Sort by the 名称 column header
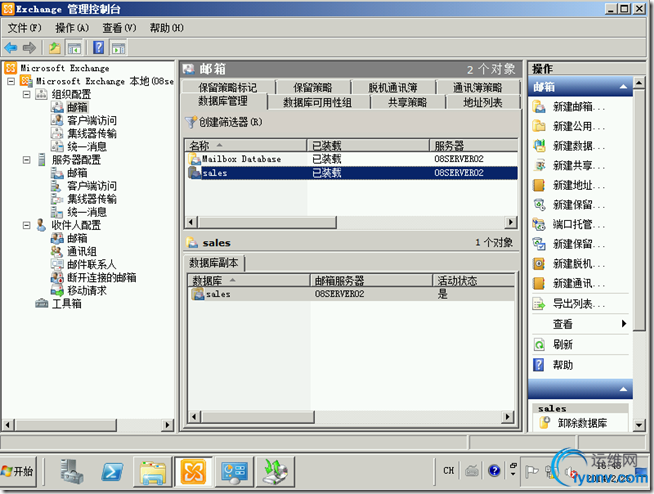Screen dimensions: 654x494 [x=246, y=145]
